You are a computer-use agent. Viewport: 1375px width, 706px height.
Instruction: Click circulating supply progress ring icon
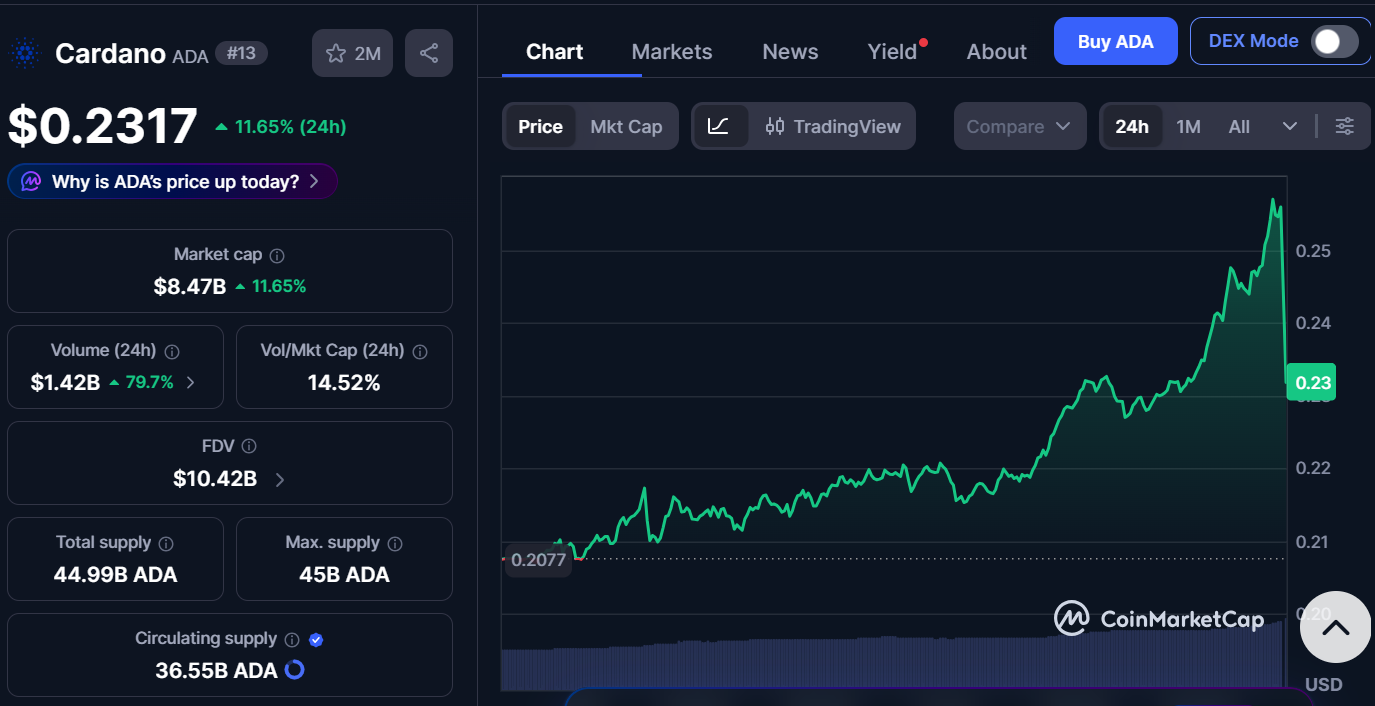(295, 670)
